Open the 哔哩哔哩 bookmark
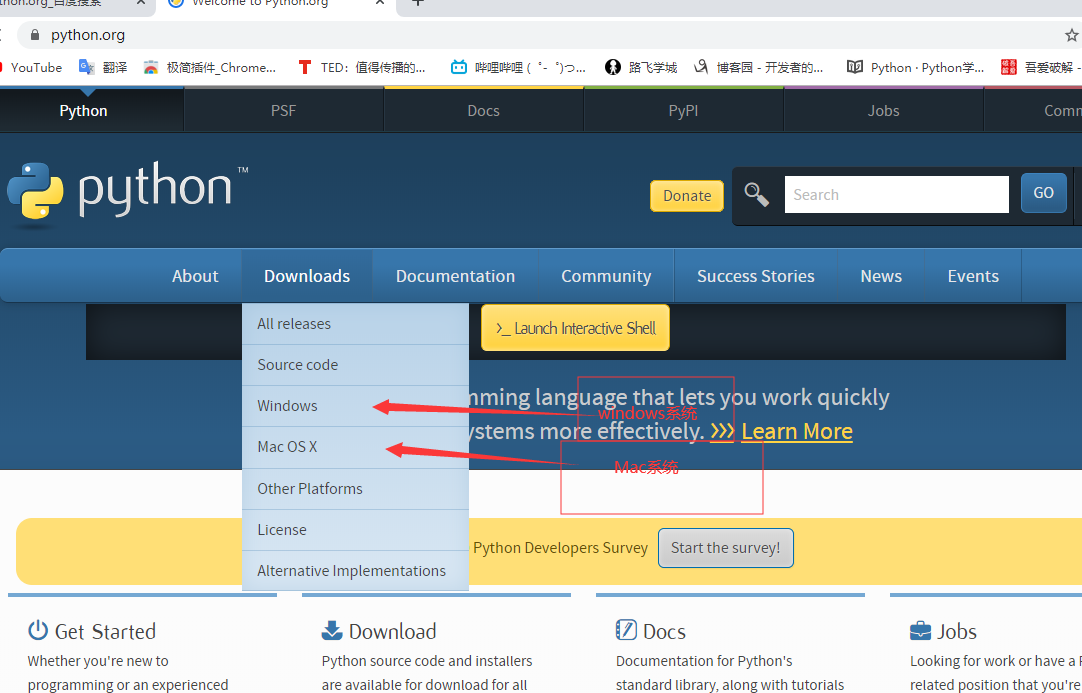 click(x=518, y=68)
